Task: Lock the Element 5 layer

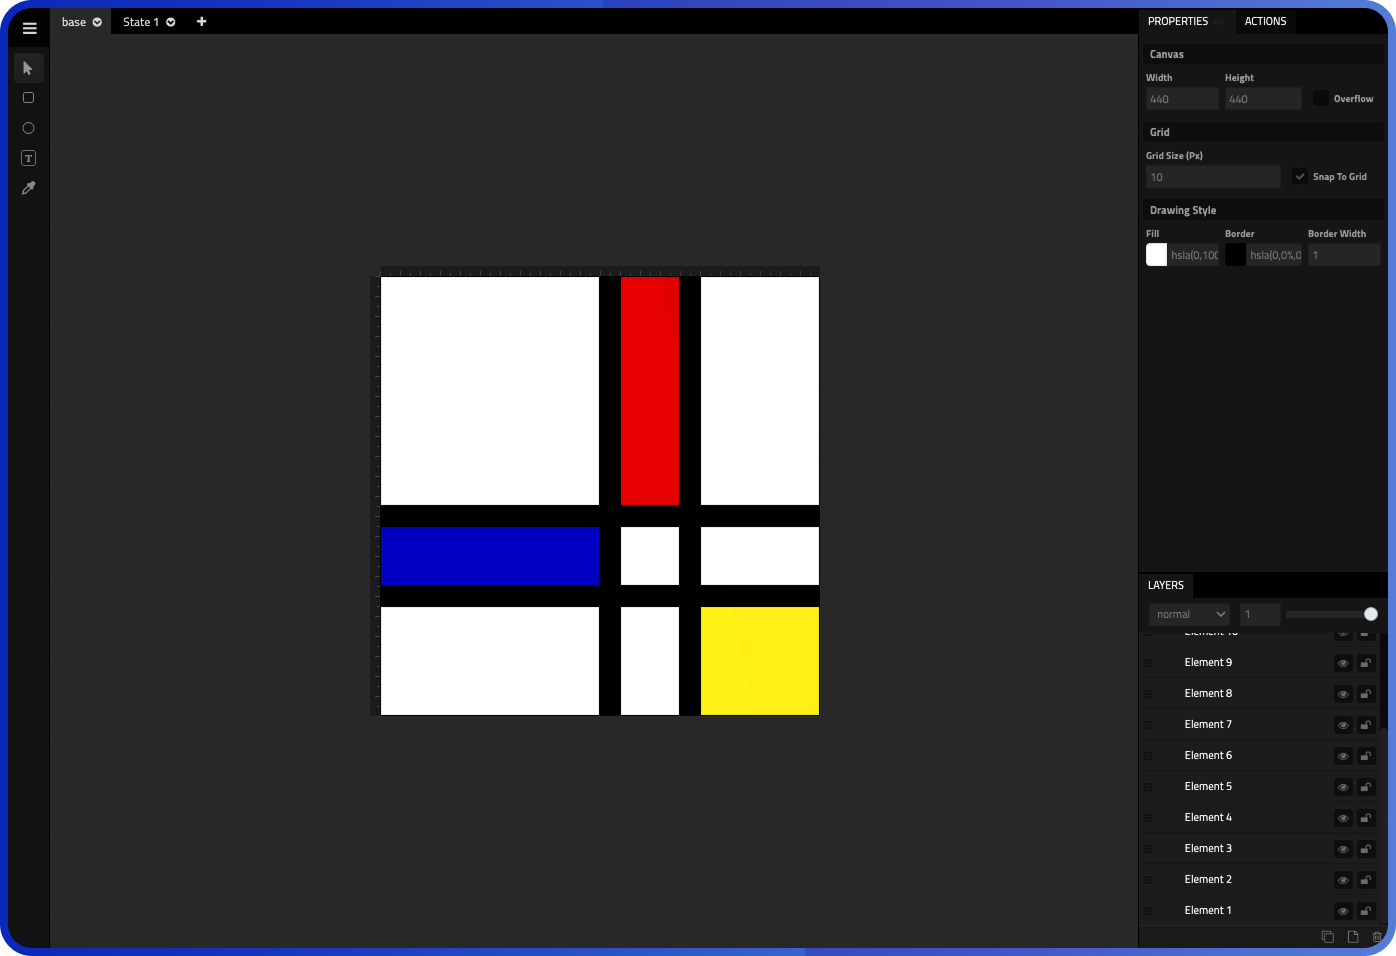Action: click(1366, 787)
